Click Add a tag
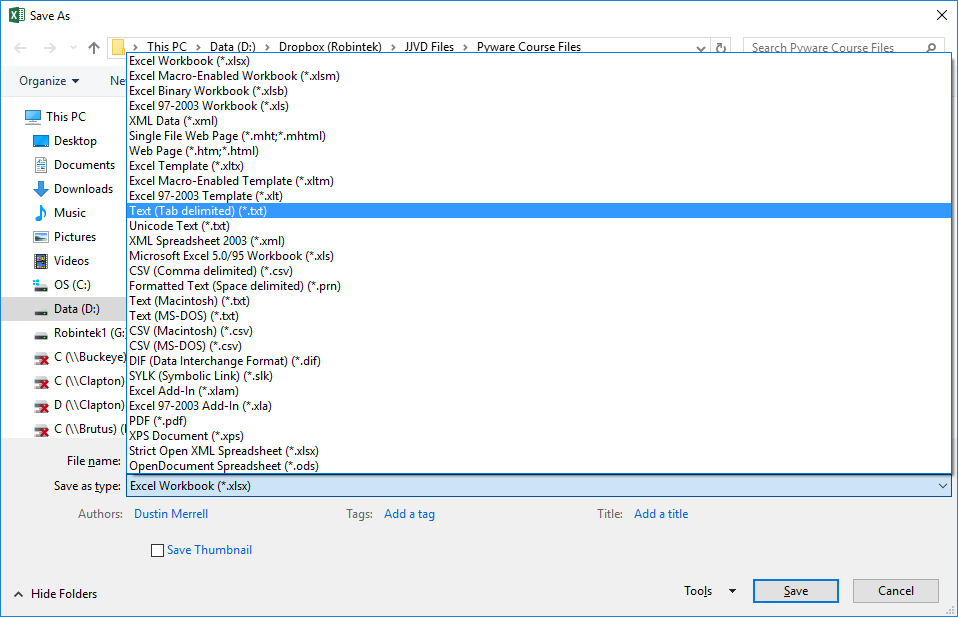 click(x=409, y=514)
